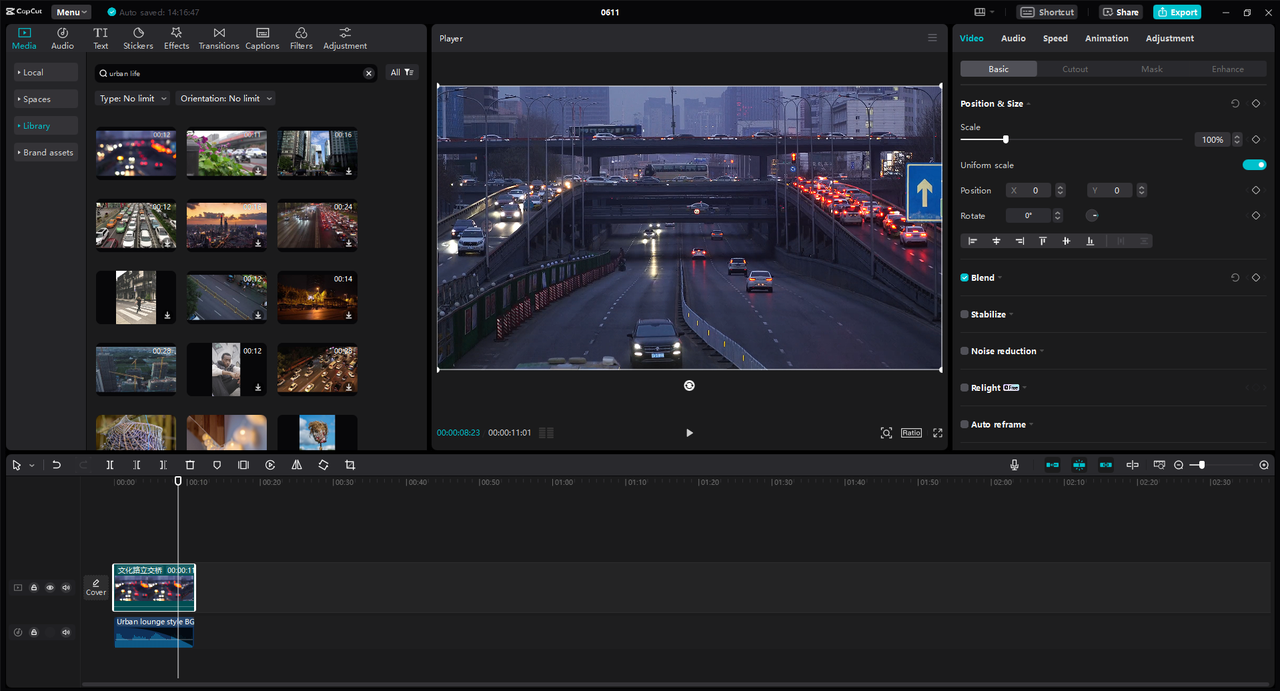Clear the urban life search text

[368, 73]
